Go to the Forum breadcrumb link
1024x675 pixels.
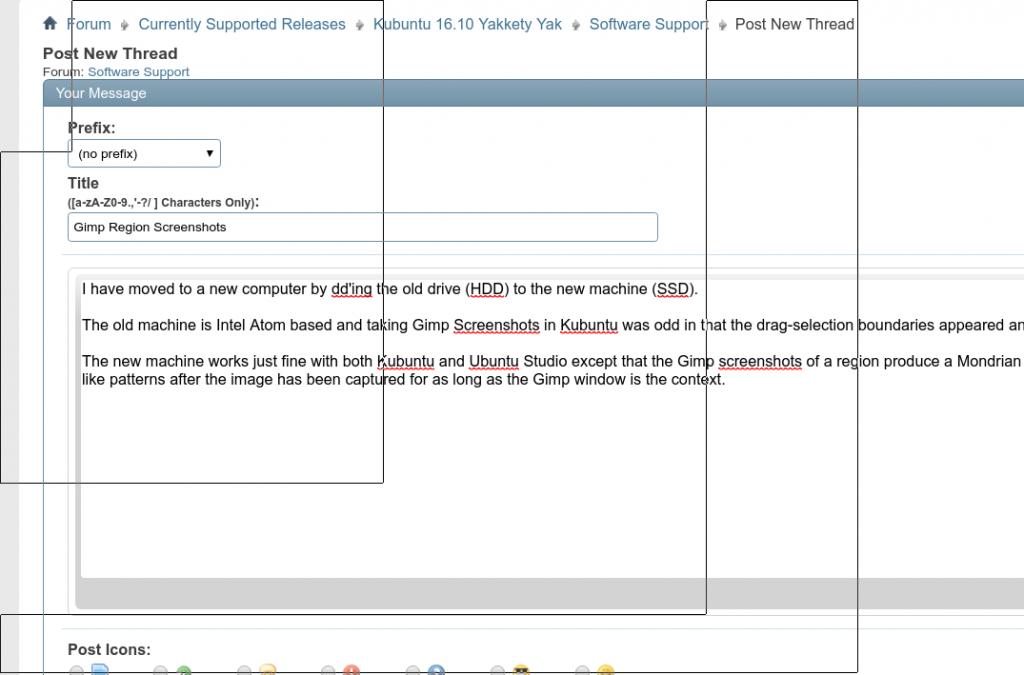click(88, 24)
